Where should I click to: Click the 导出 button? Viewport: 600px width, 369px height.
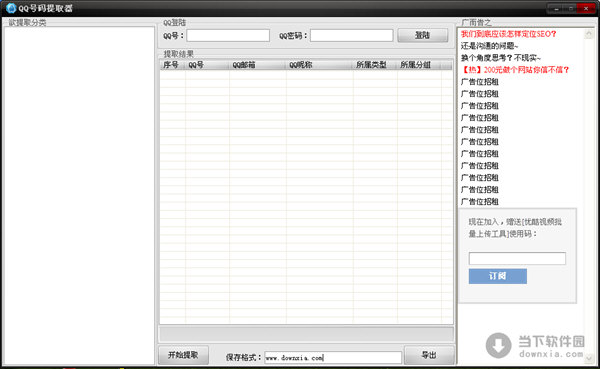429,355
